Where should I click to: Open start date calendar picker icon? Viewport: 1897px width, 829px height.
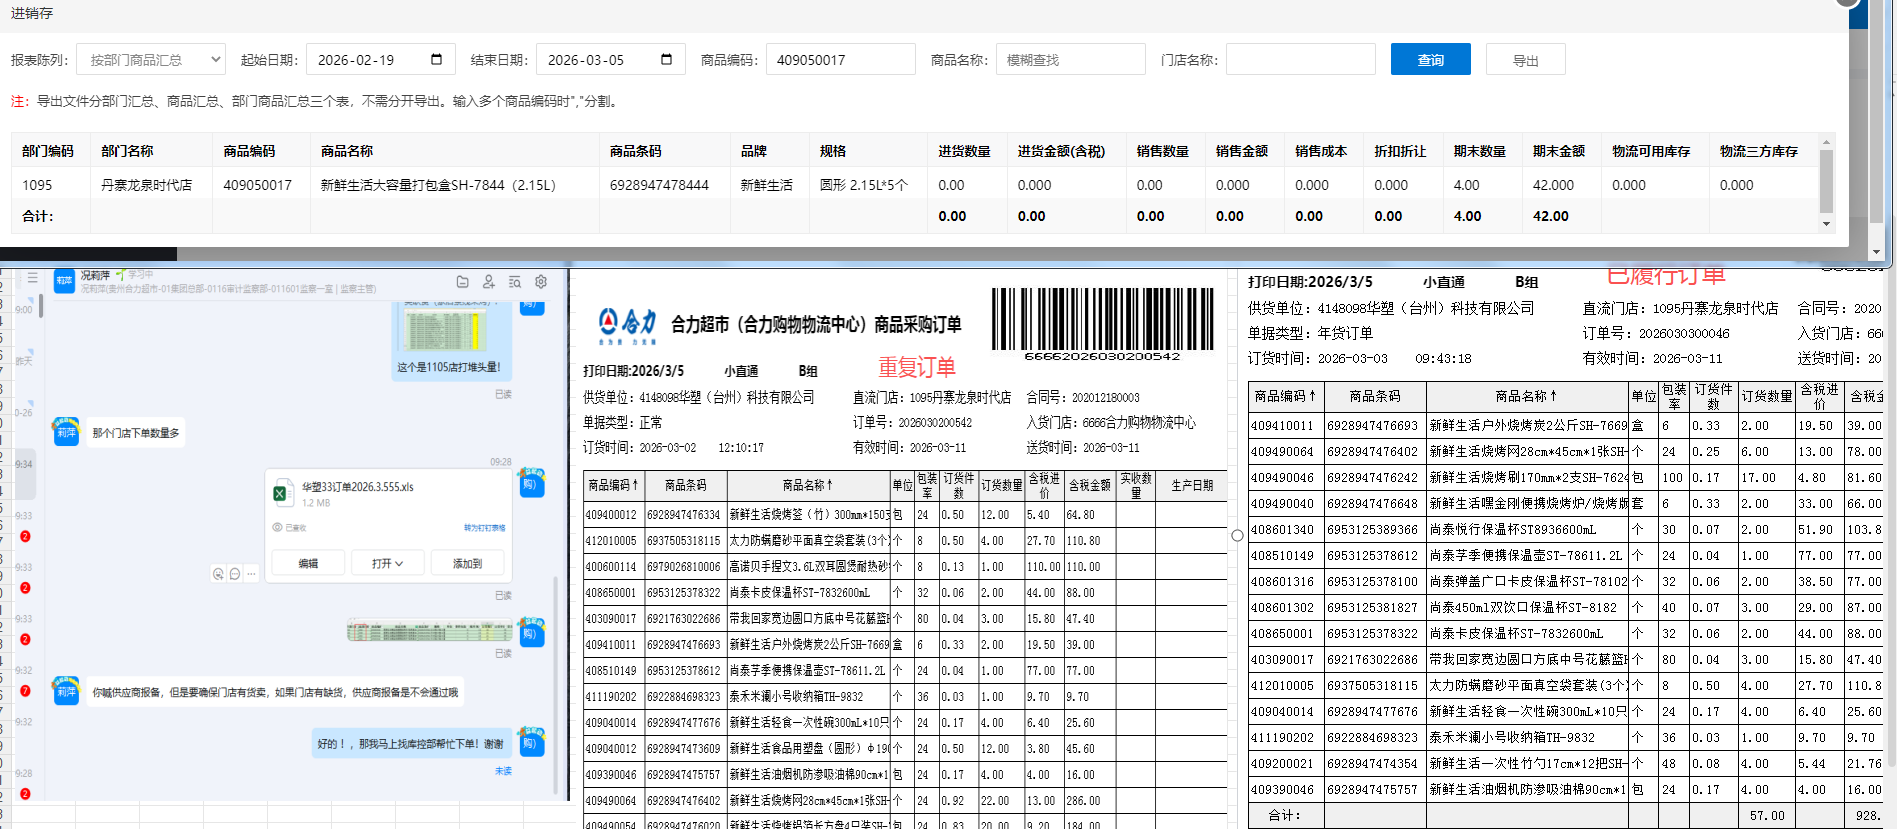coord(436,59)
